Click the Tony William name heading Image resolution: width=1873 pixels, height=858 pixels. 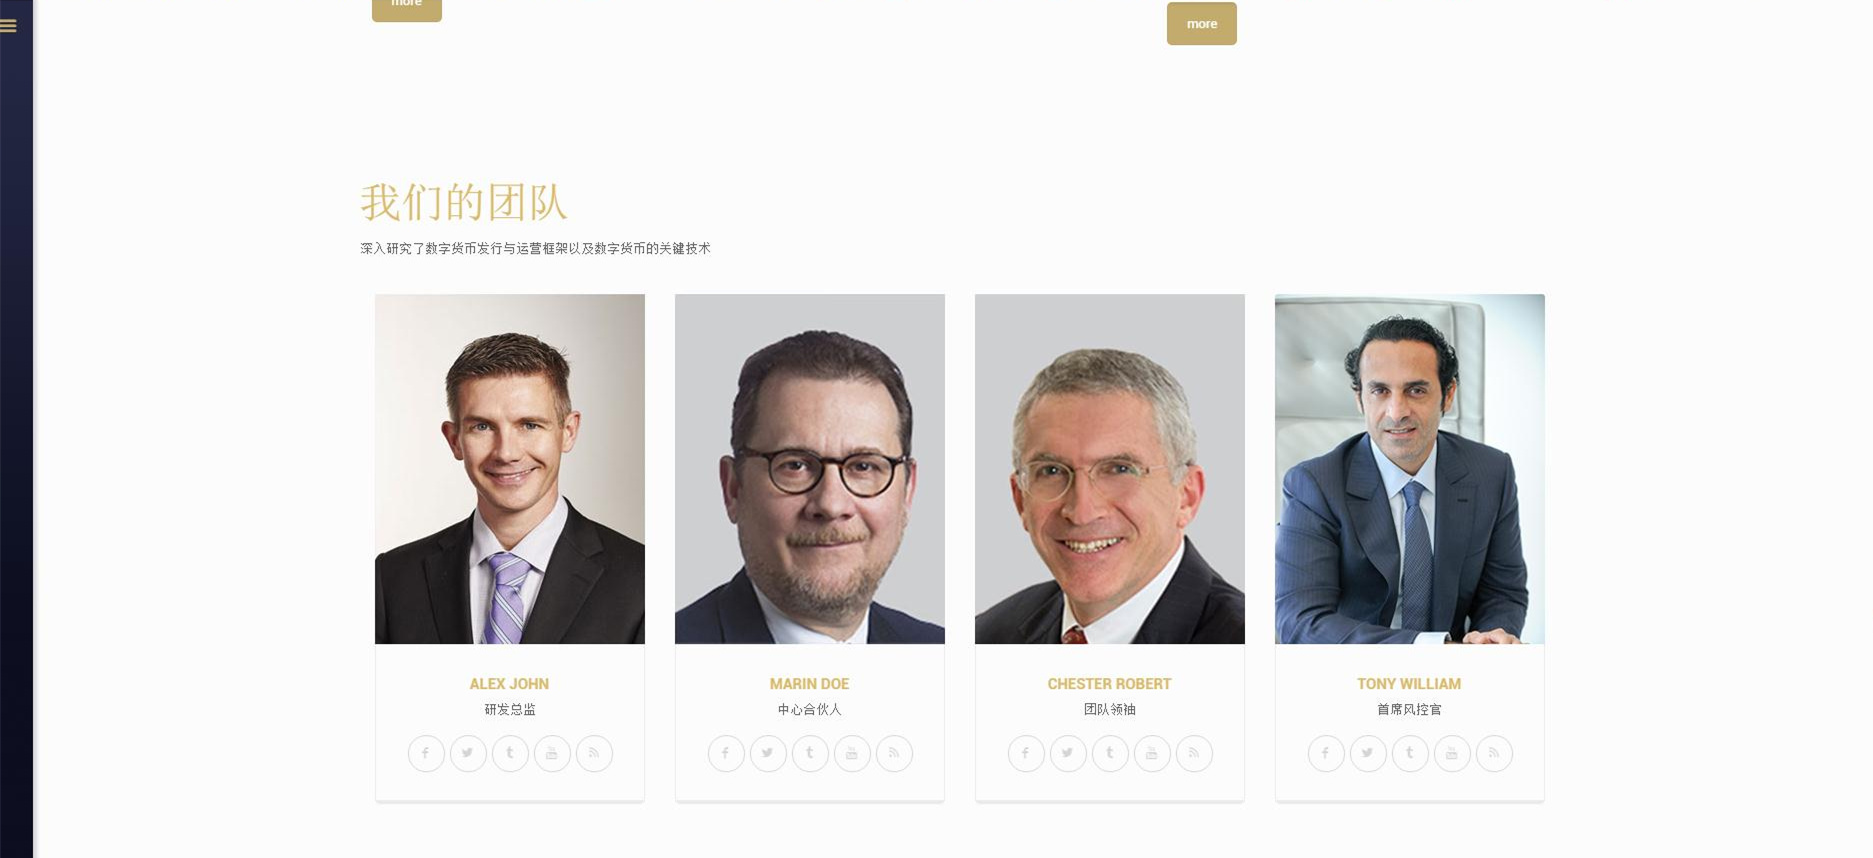point(1409,684)
